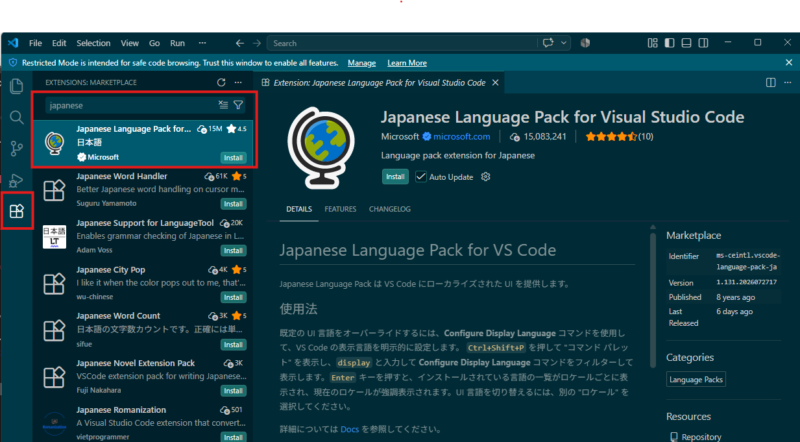Toggle the primary side bar

point(669,43)
